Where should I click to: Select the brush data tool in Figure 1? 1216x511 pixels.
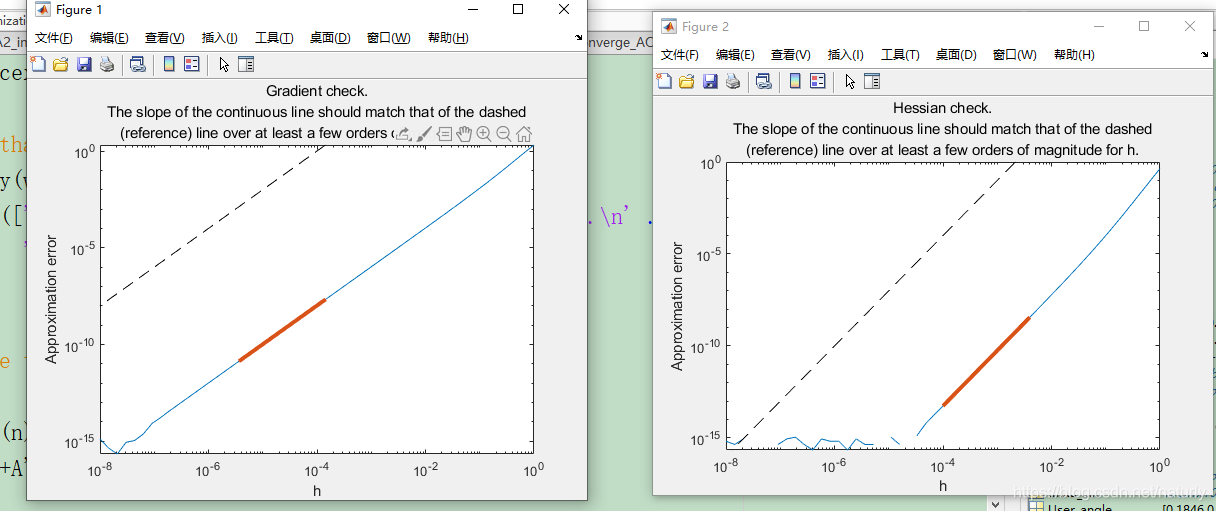tap(424, 134)
